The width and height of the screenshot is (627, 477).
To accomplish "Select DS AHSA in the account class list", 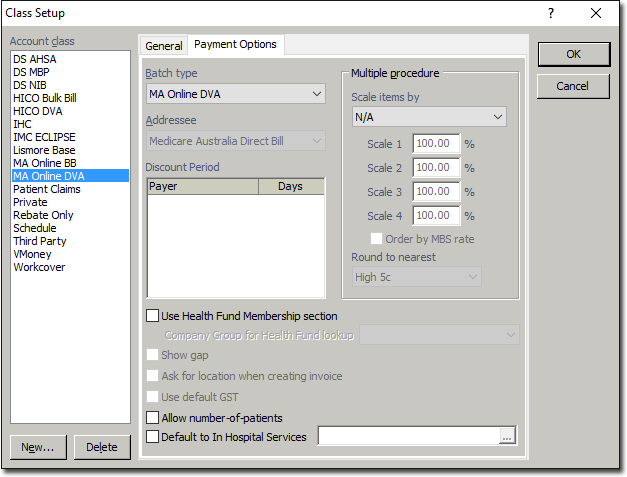I will (35, 59).
